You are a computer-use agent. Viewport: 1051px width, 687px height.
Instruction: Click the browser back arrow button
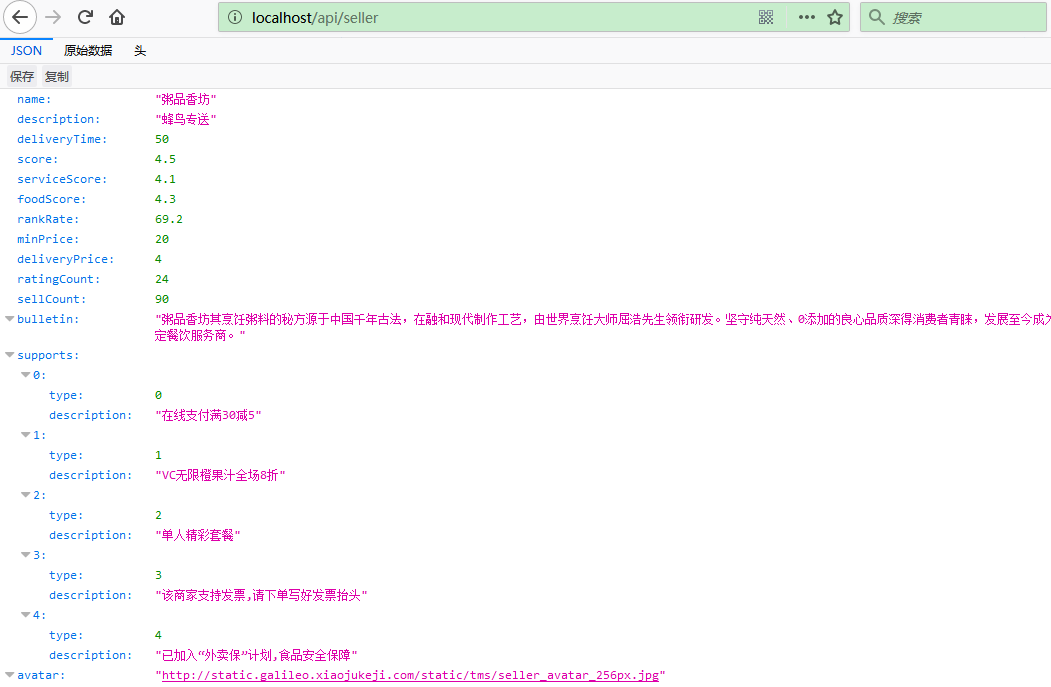pyautogui.click(x=21, y=17)
